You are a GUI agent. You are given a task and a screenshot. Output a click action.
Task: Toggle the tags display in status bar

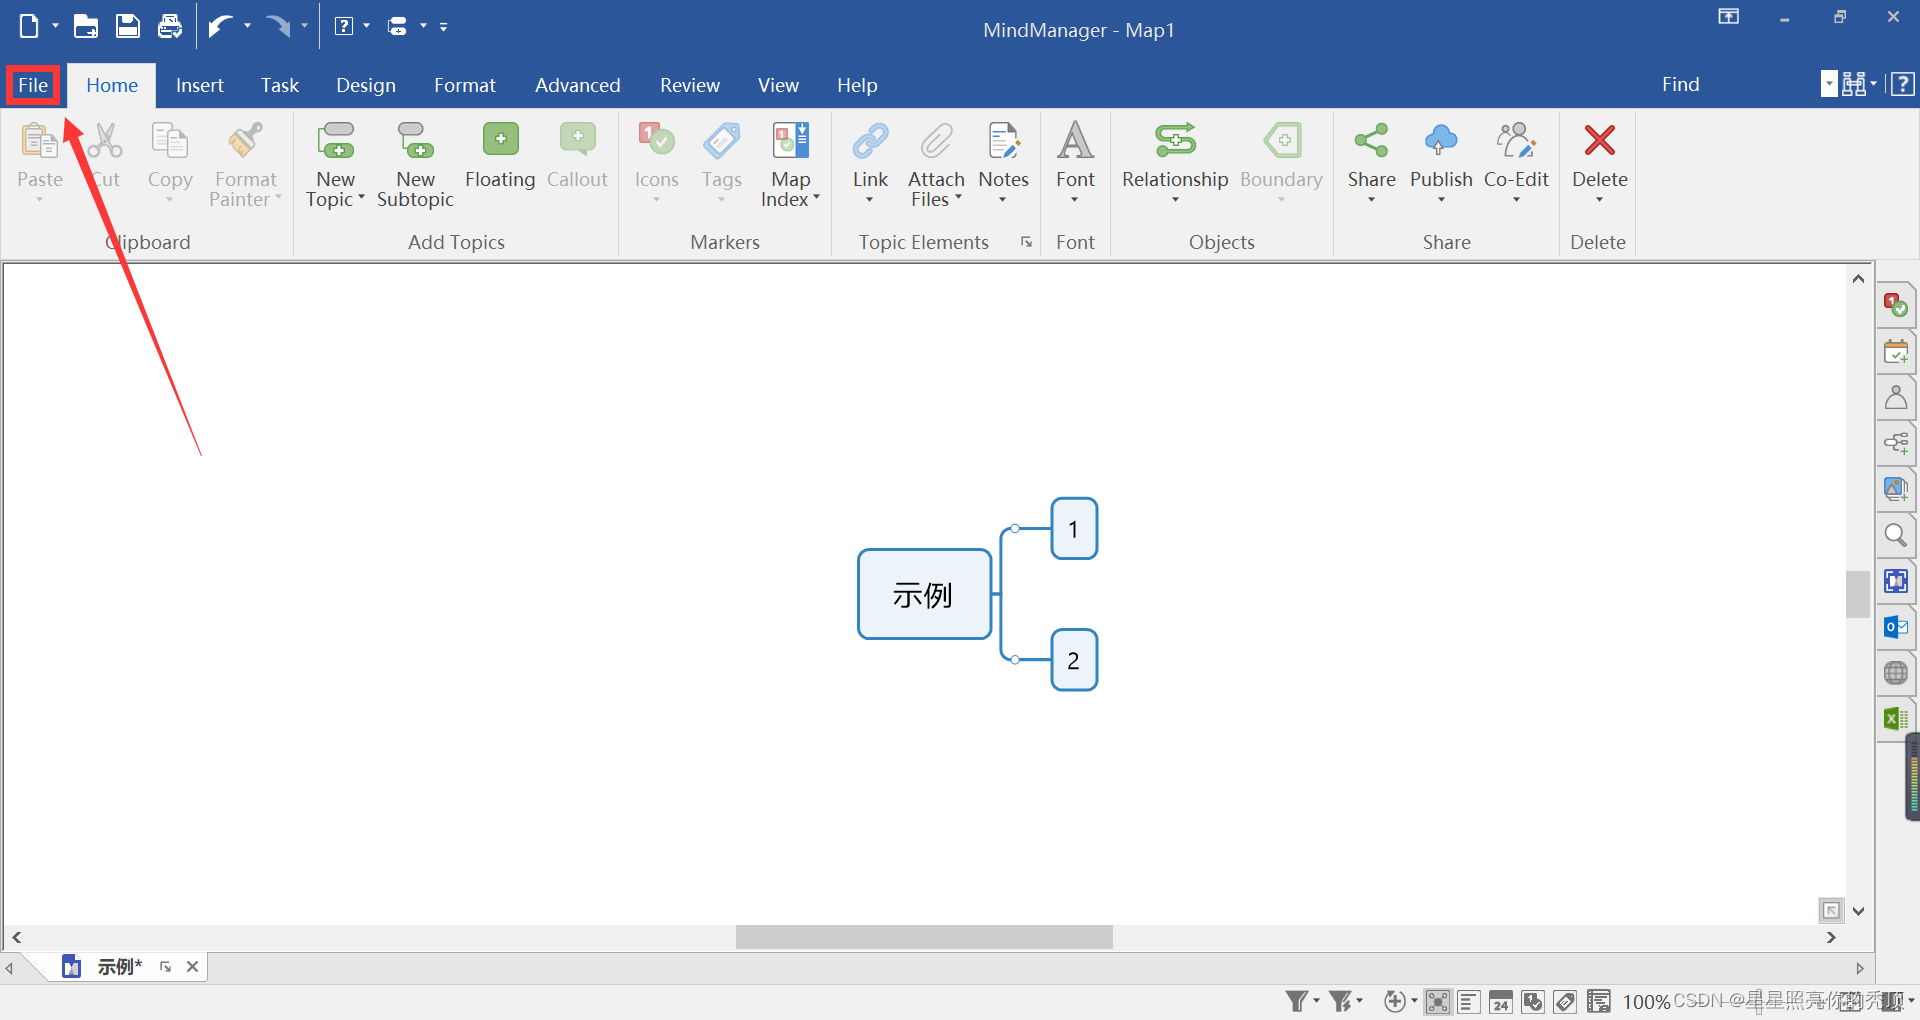coord(1565,1001)
